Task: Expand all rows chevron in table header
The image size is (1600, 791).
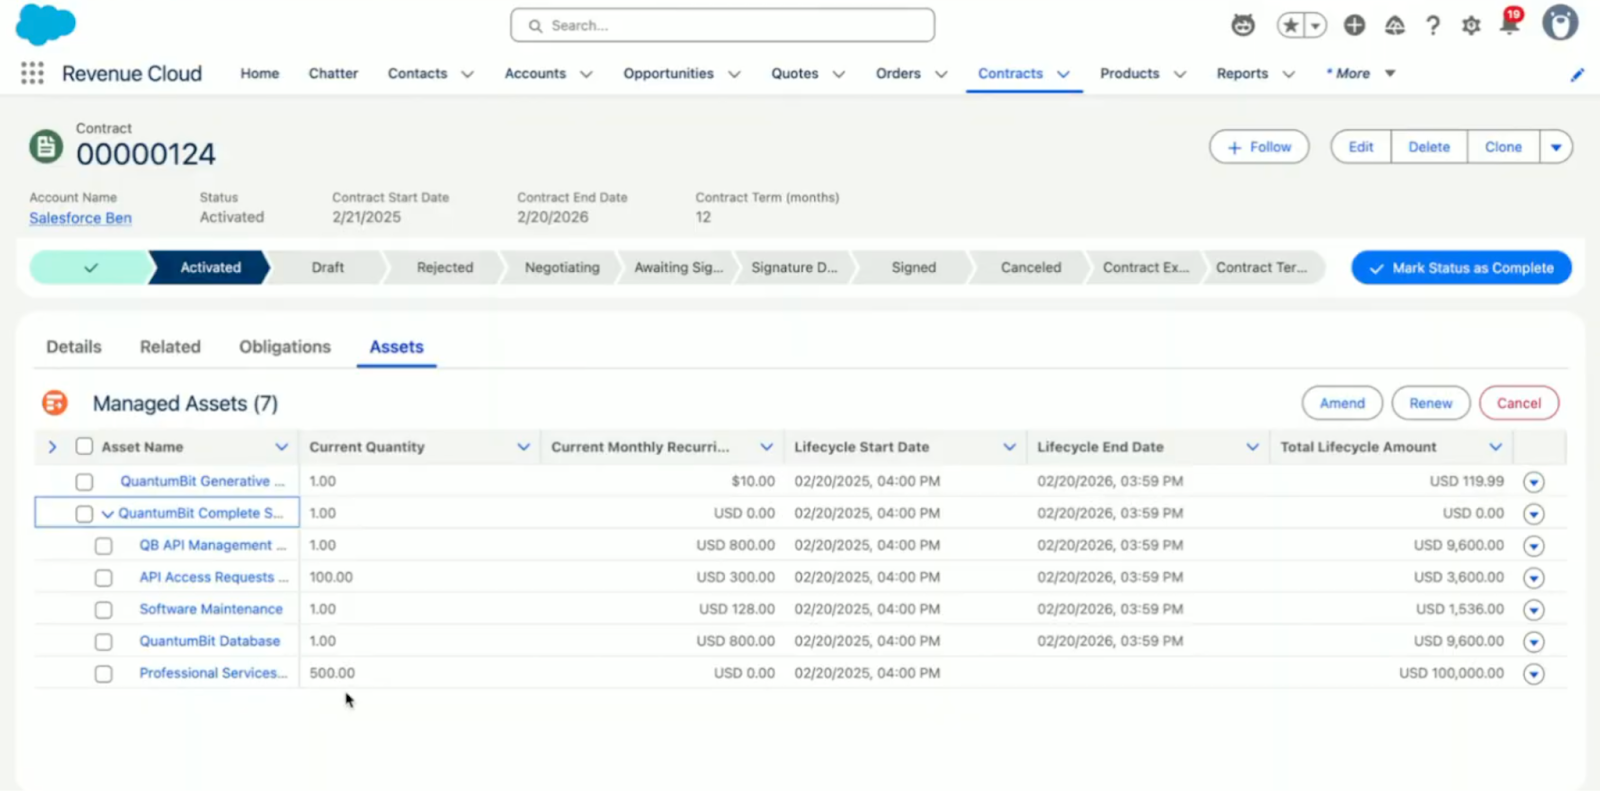Action: coord(52,447)
